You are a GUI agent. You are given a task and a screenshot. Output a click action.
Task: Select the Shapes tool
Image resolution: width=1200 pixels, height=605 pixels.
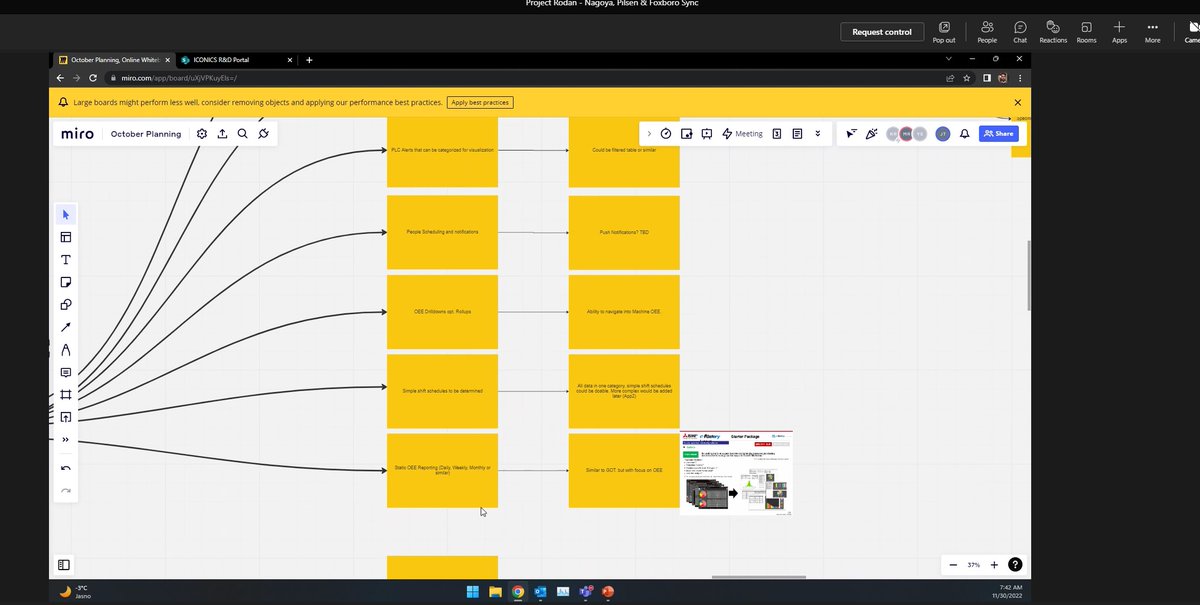click(66, 304)
